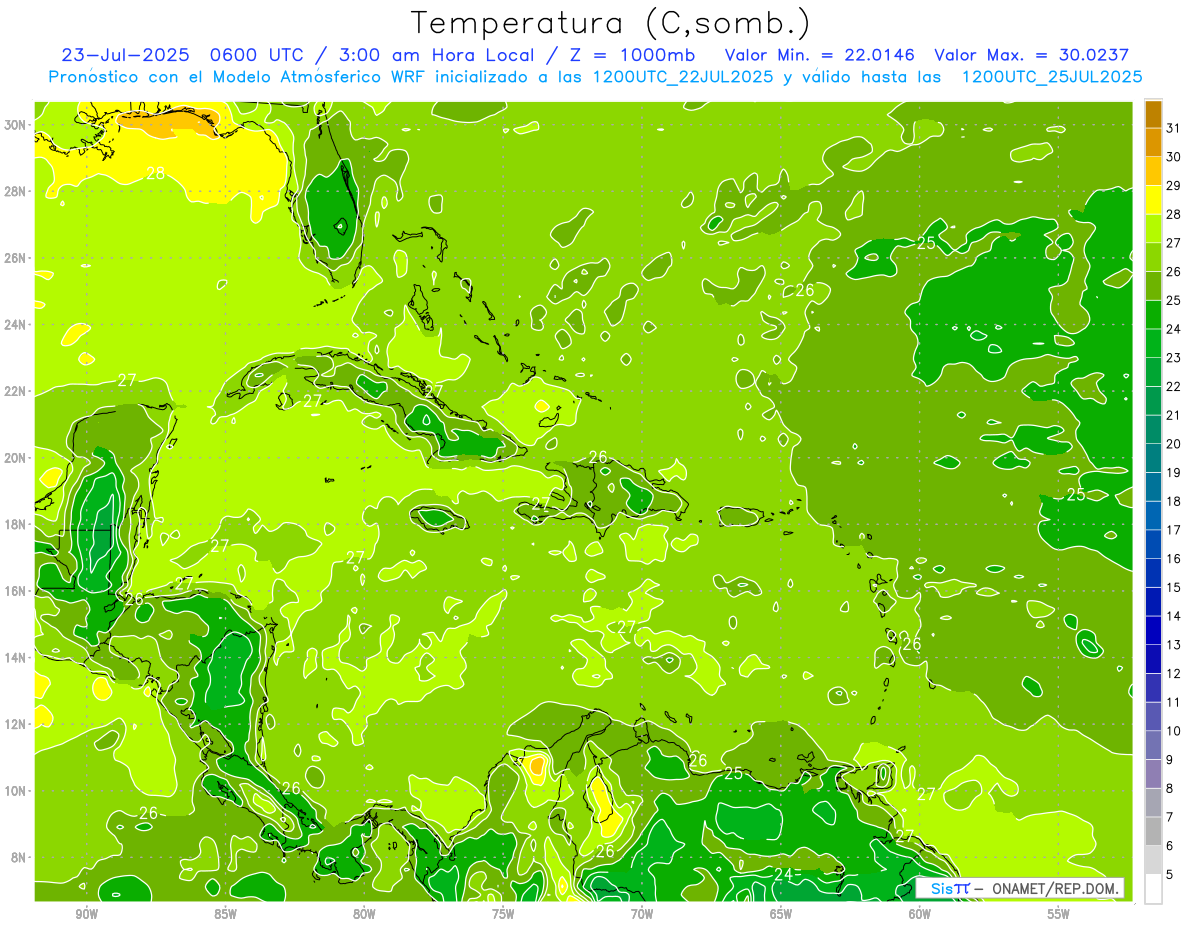1200x927 pixels.
Task: Click the "17" label on the color scale
Action: pyautogui.click(x=1174, y=530)
